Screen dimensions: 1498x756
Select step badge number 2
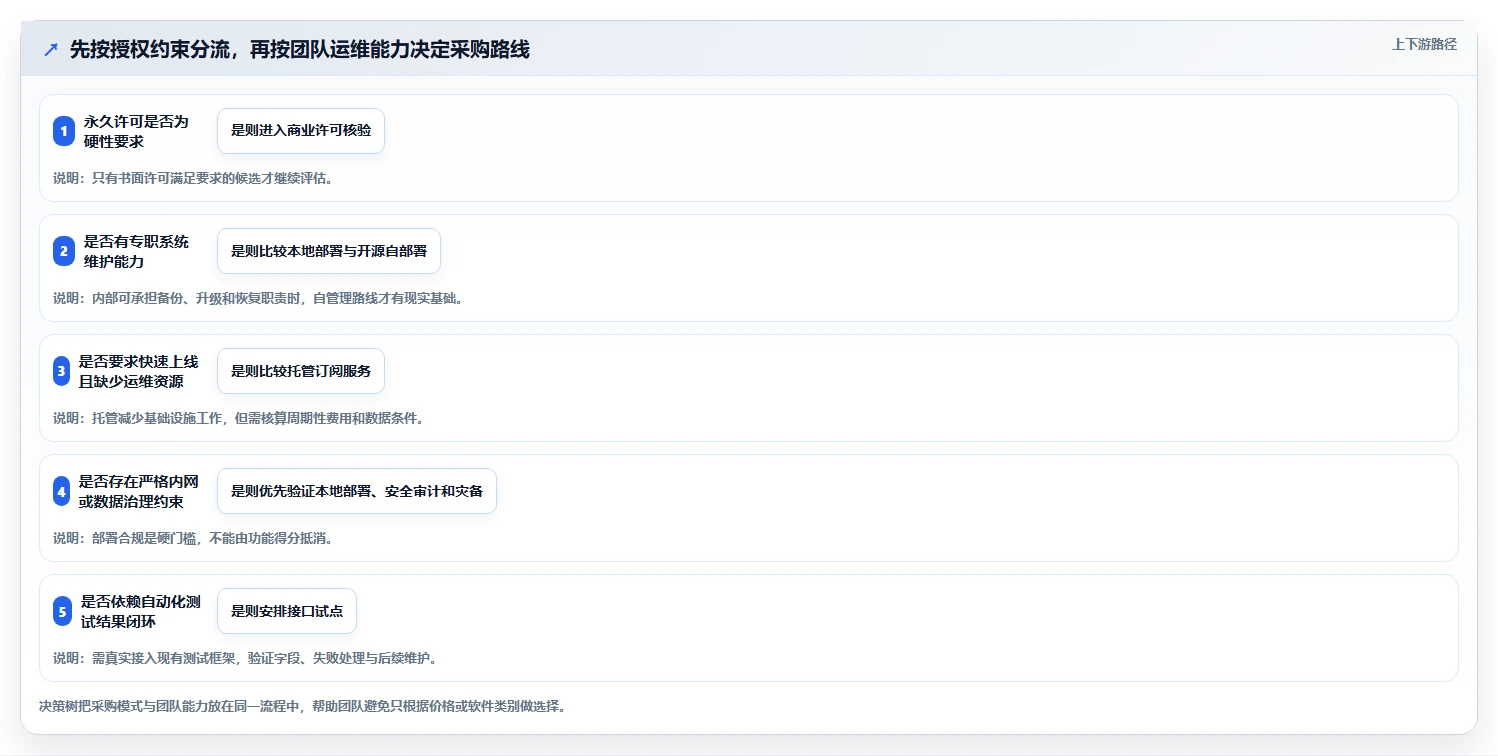click(64, 251)
